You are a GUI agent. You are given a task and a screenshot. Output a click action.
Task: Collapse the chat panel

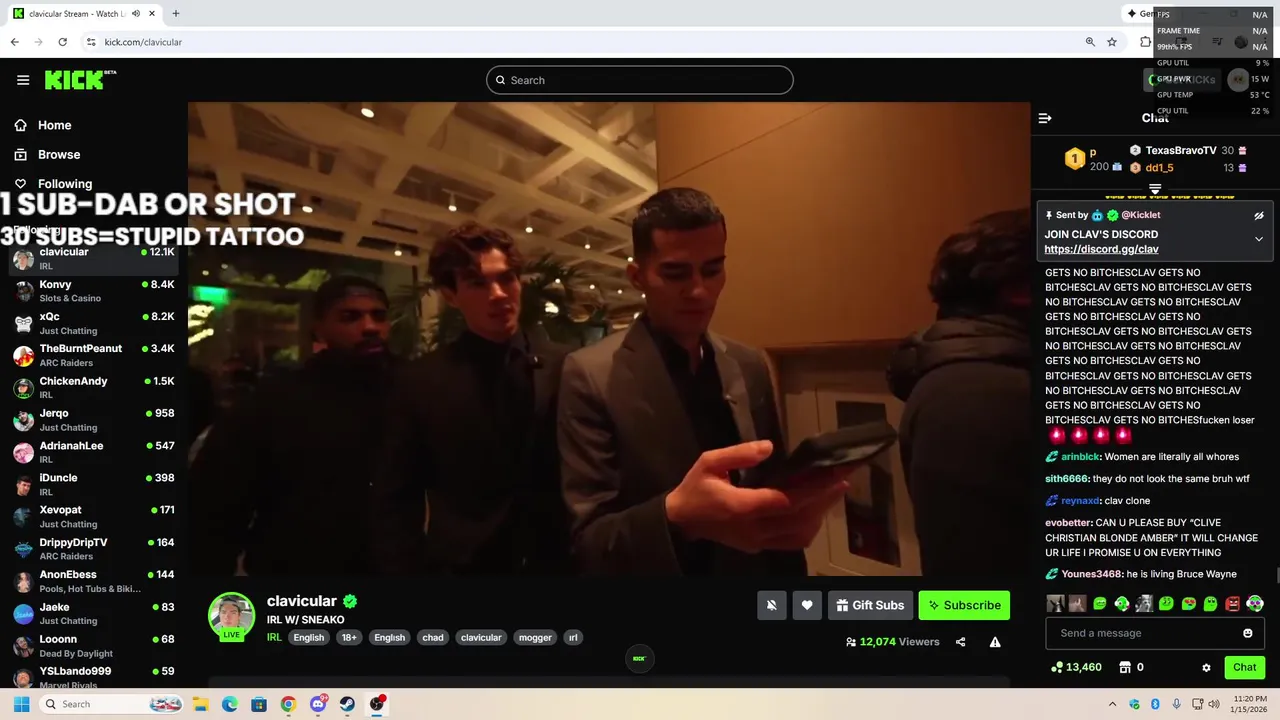click(1045, 118)
